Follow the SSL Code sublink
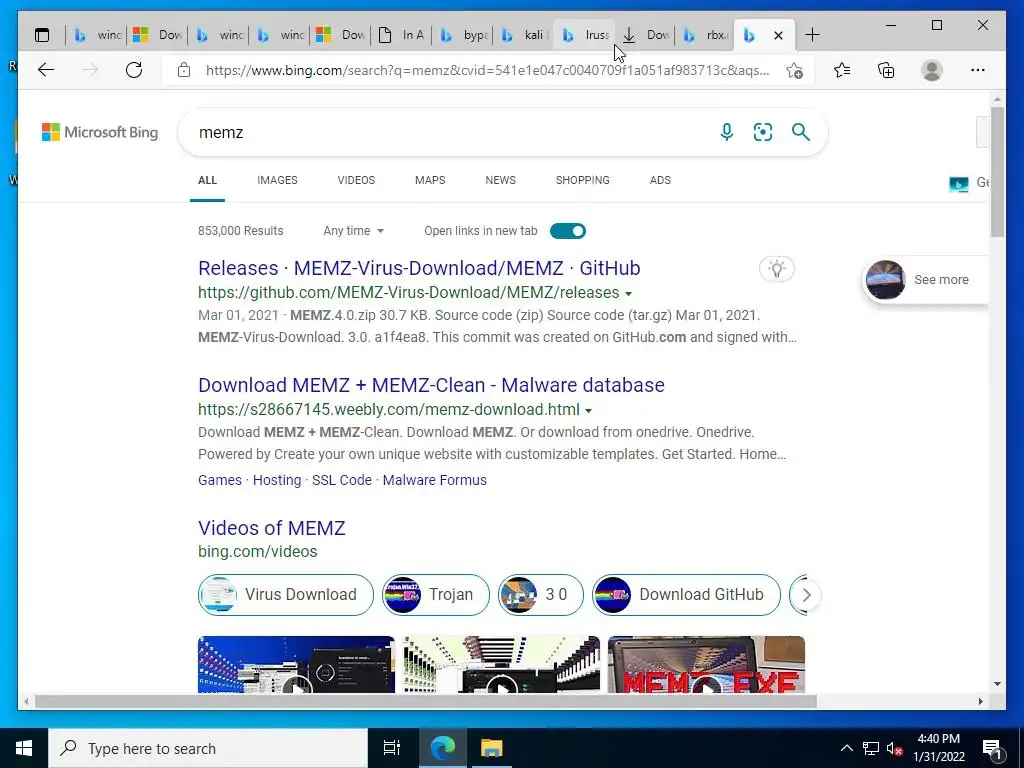This screenshot has width=1024, height=768. pos(342,480)
